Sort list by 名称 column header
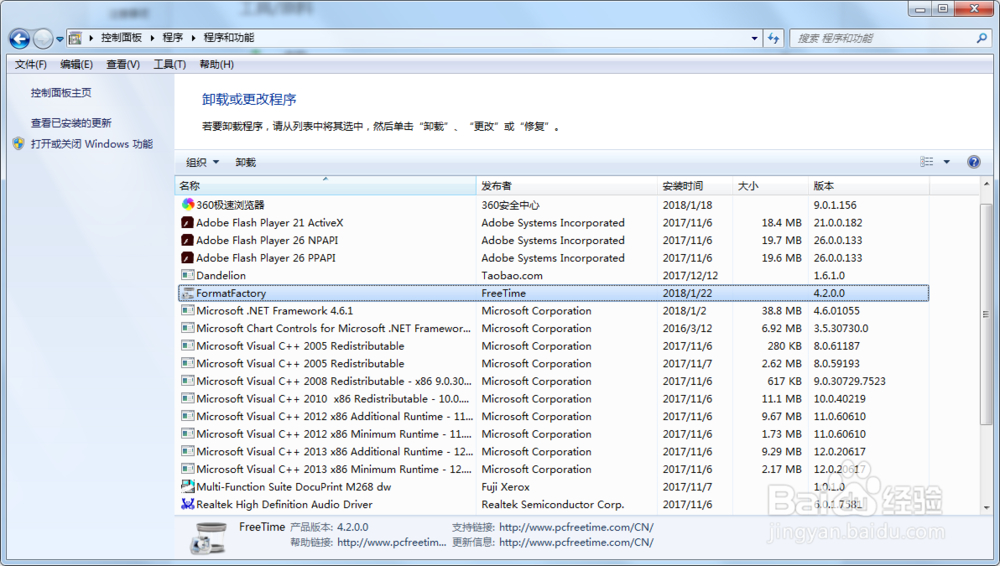Viewport: 1000px width, 566px height. (x=325, y=186)
